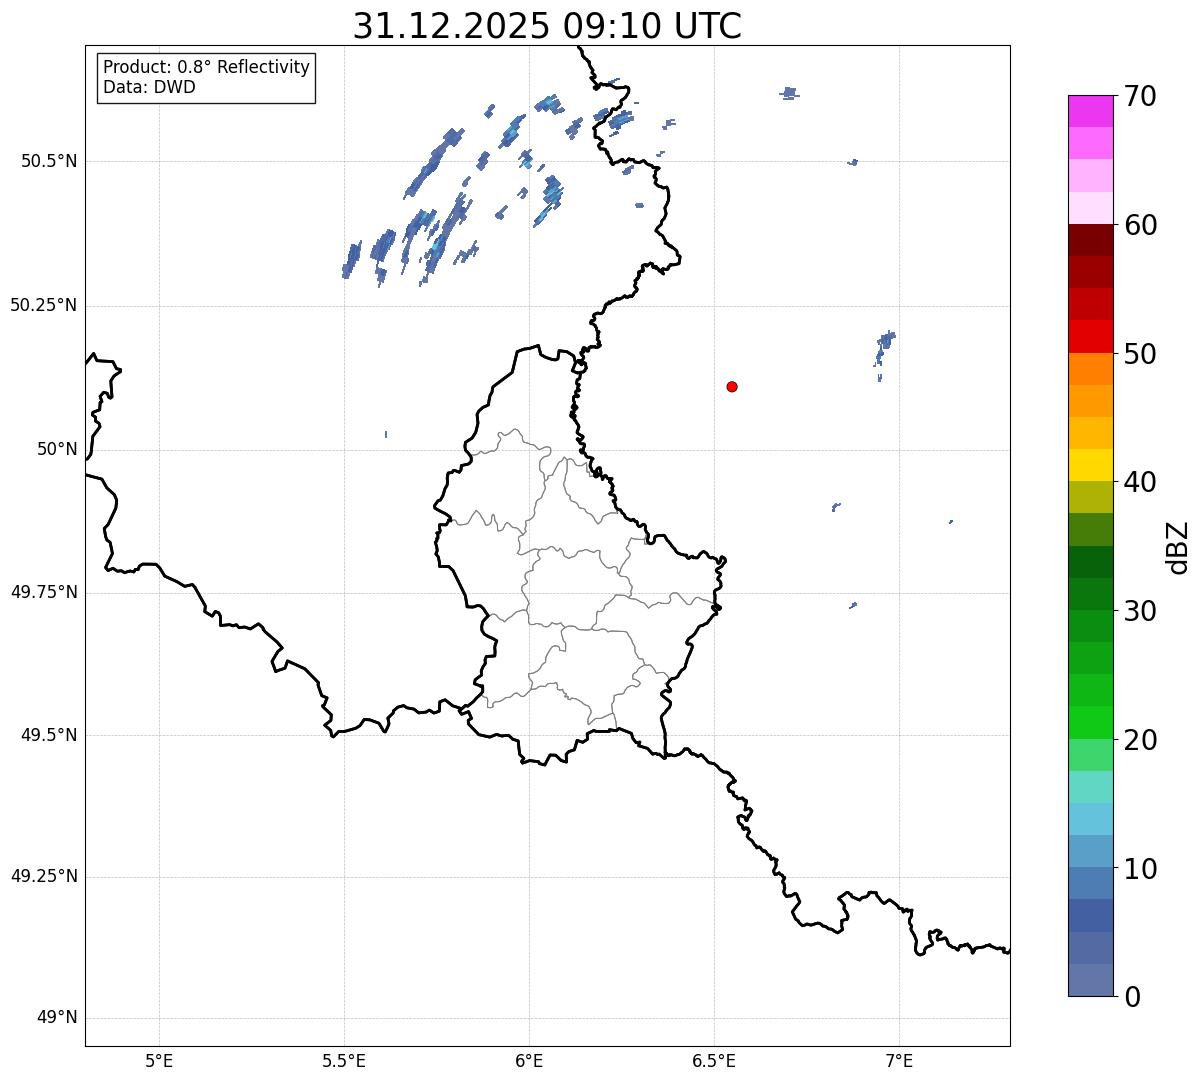Image resolution: width=1202 pixels, height=1081 pixels.
Task: Click the 6°E longitude label
Action: (x=529, y=1061)
